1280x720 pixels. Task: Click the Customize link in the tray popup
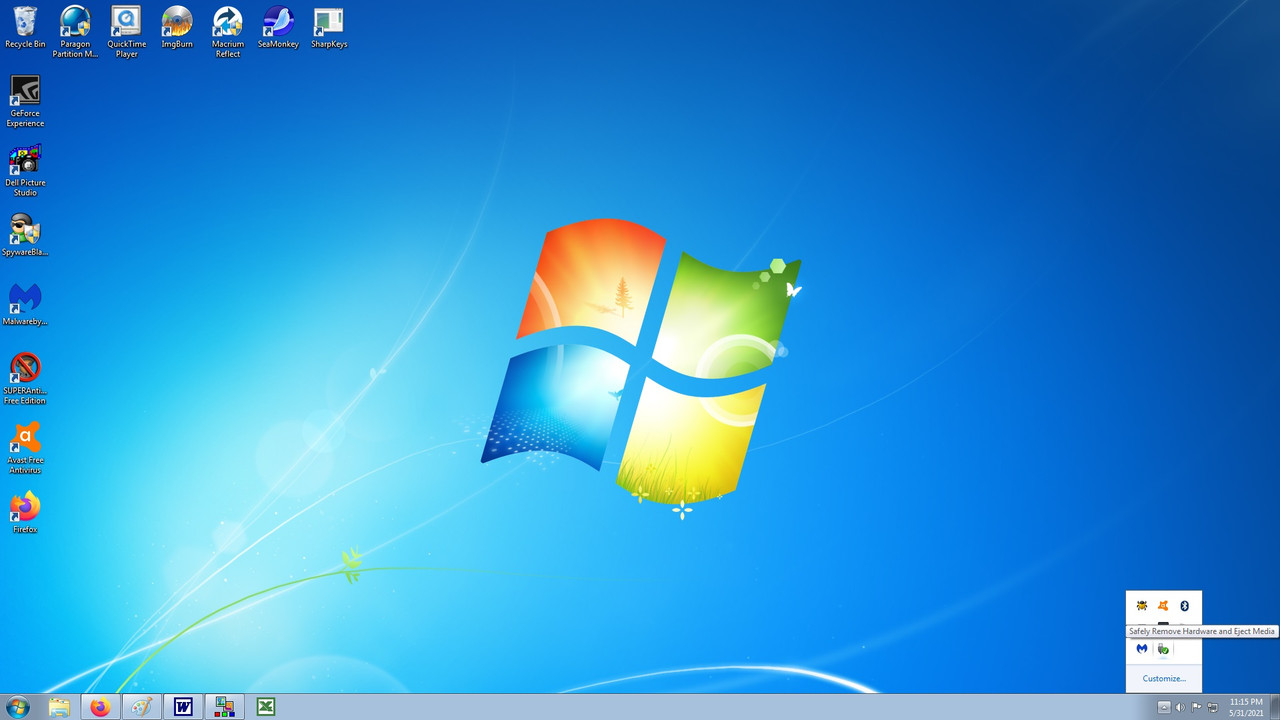pos(1163,678)
